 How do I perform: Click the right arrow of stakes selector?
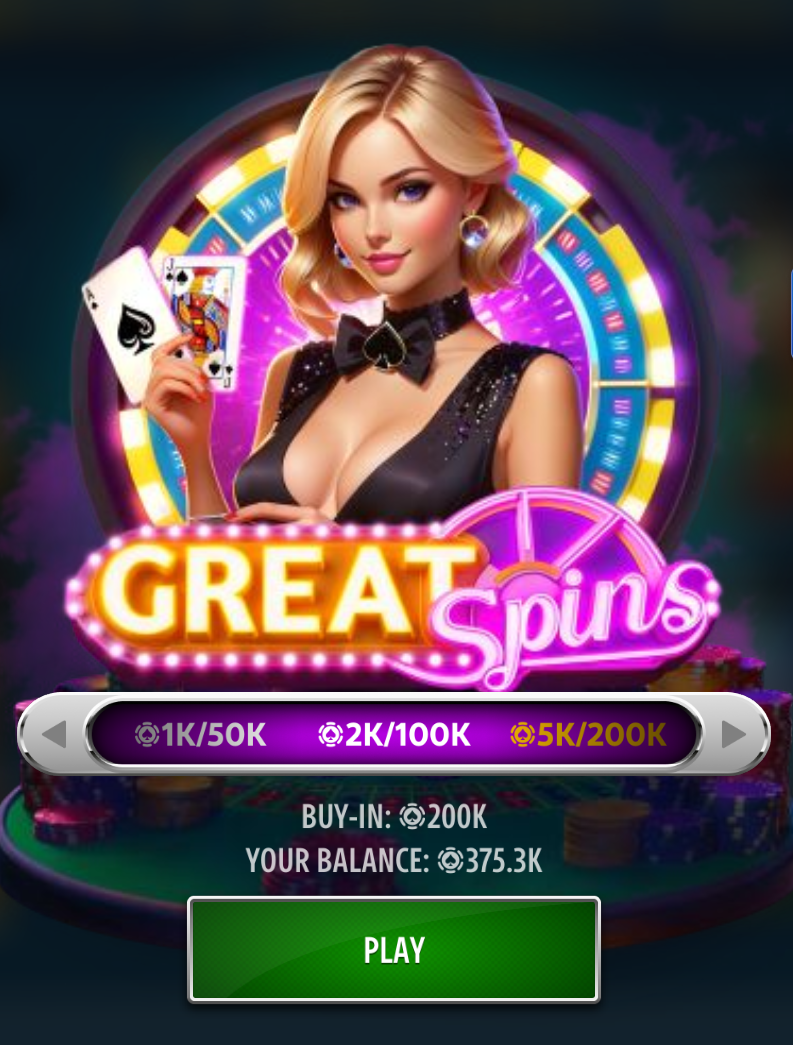coord(734,734)
